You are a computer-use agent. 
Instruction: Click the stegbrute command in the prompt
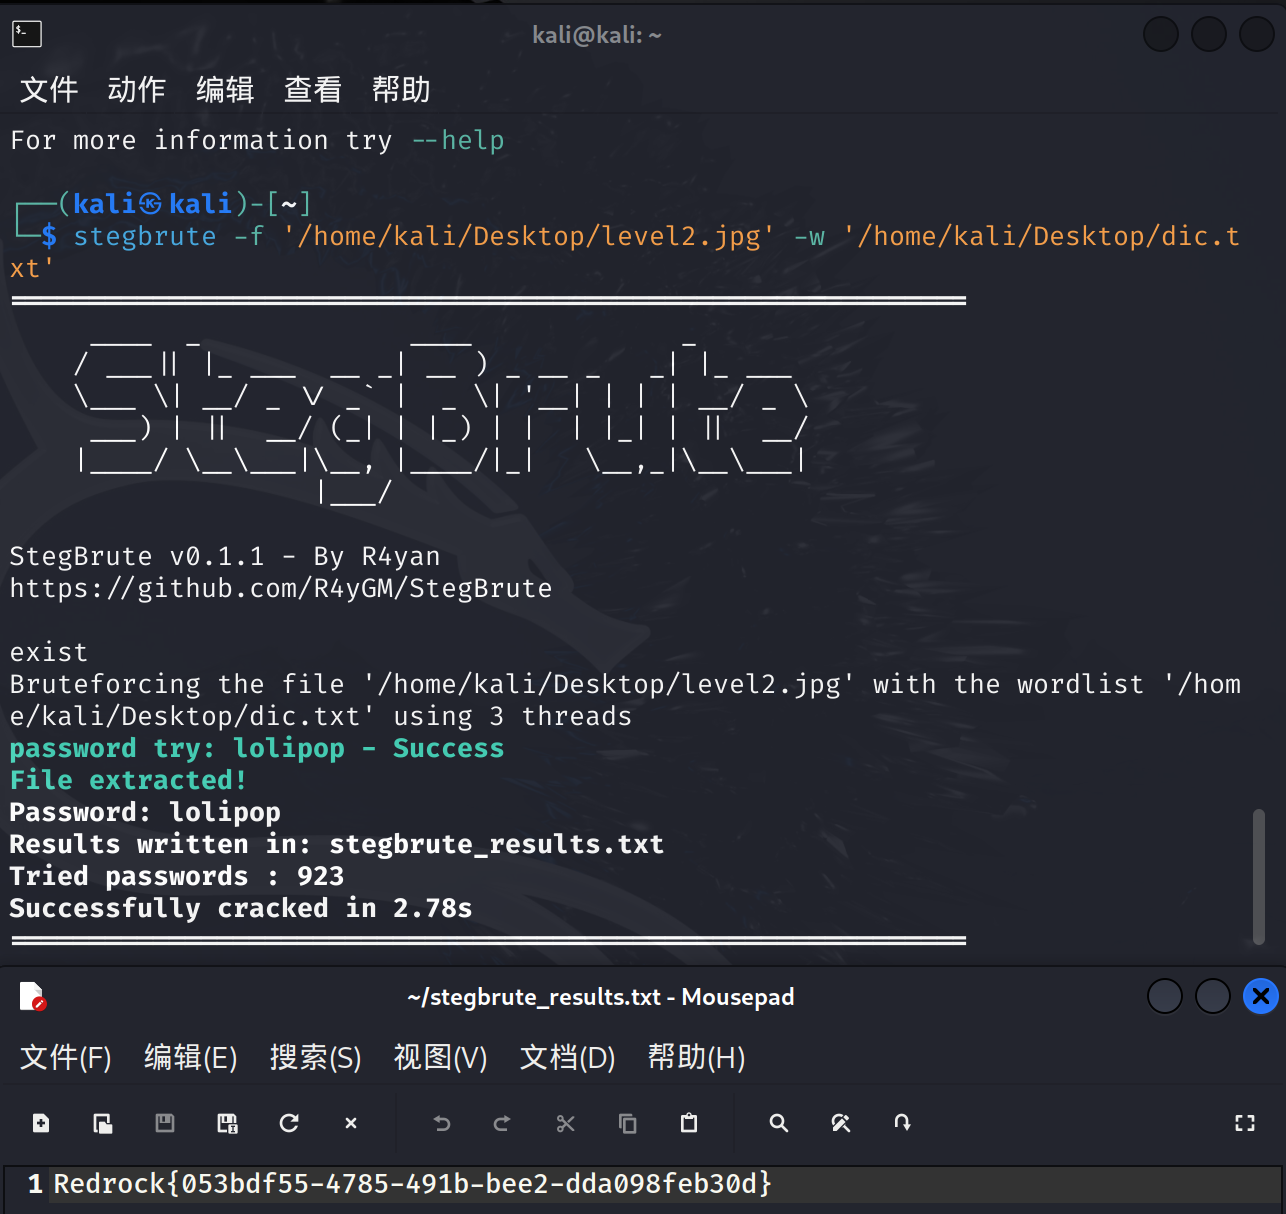pyautogui.click(x=145, y=236)
